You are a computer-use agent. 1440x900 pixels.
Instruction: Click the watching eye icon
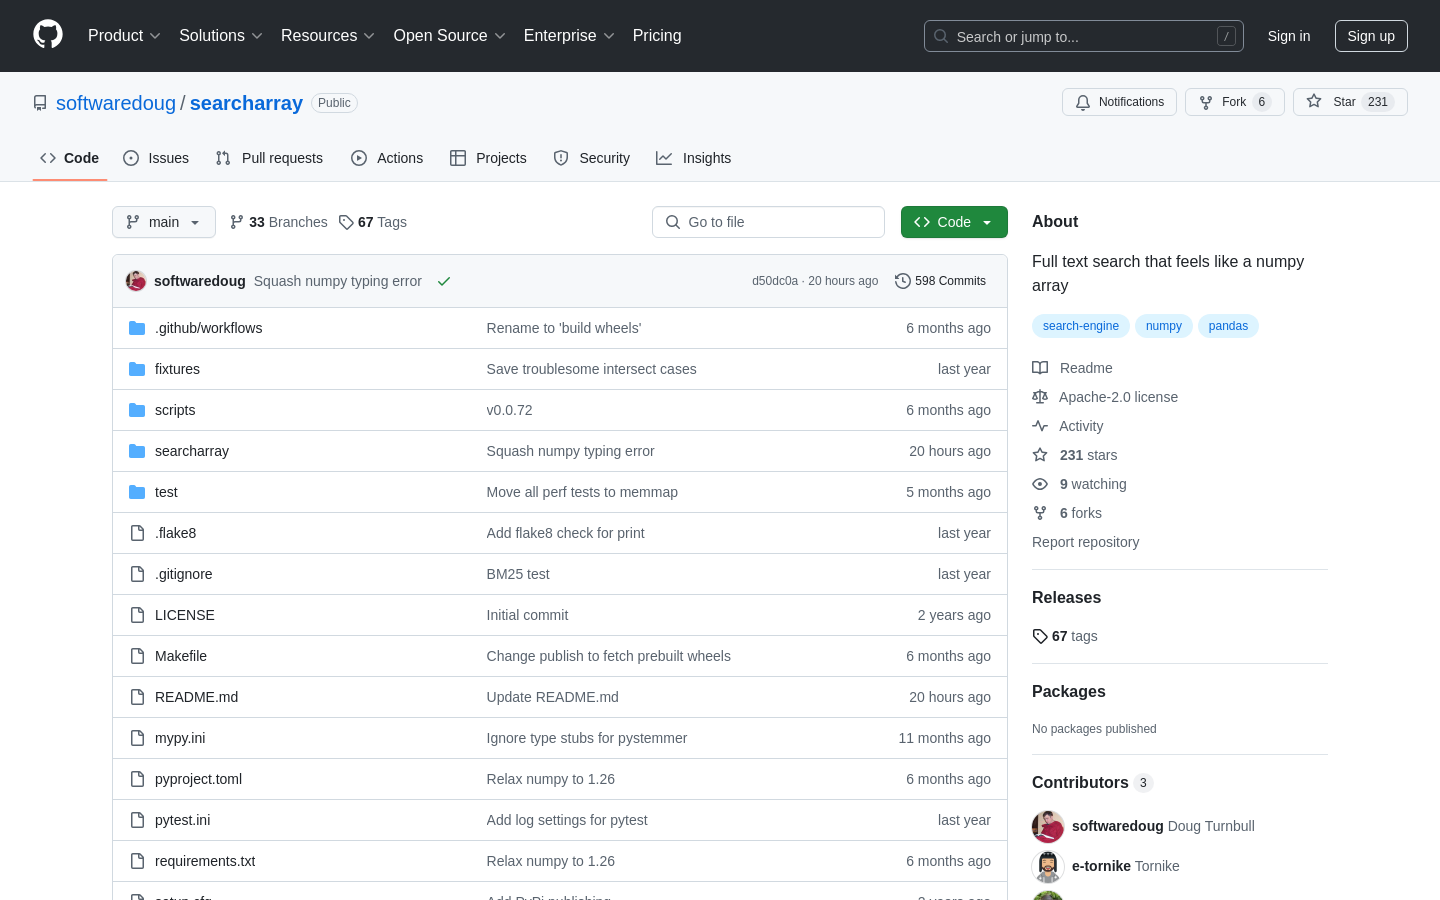pyautogui.click(x=1040, y=484)
